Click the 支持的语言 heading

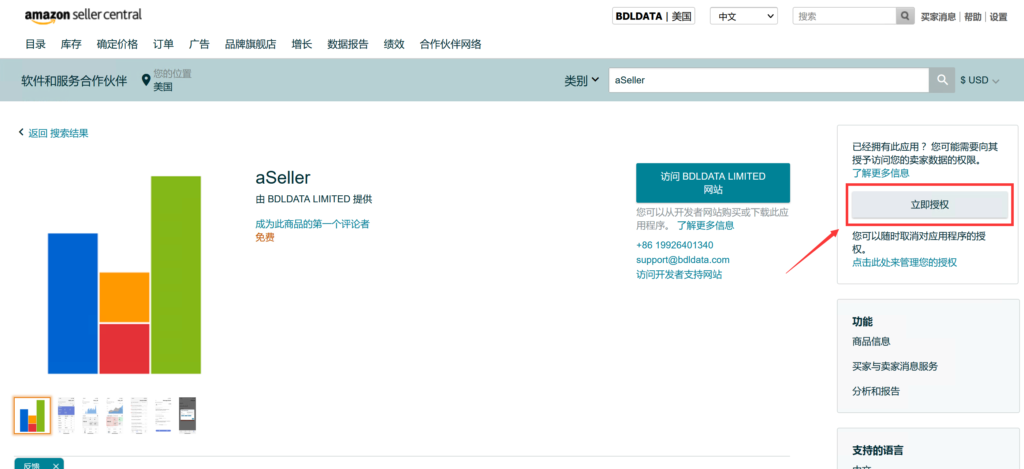click(878, 451)
